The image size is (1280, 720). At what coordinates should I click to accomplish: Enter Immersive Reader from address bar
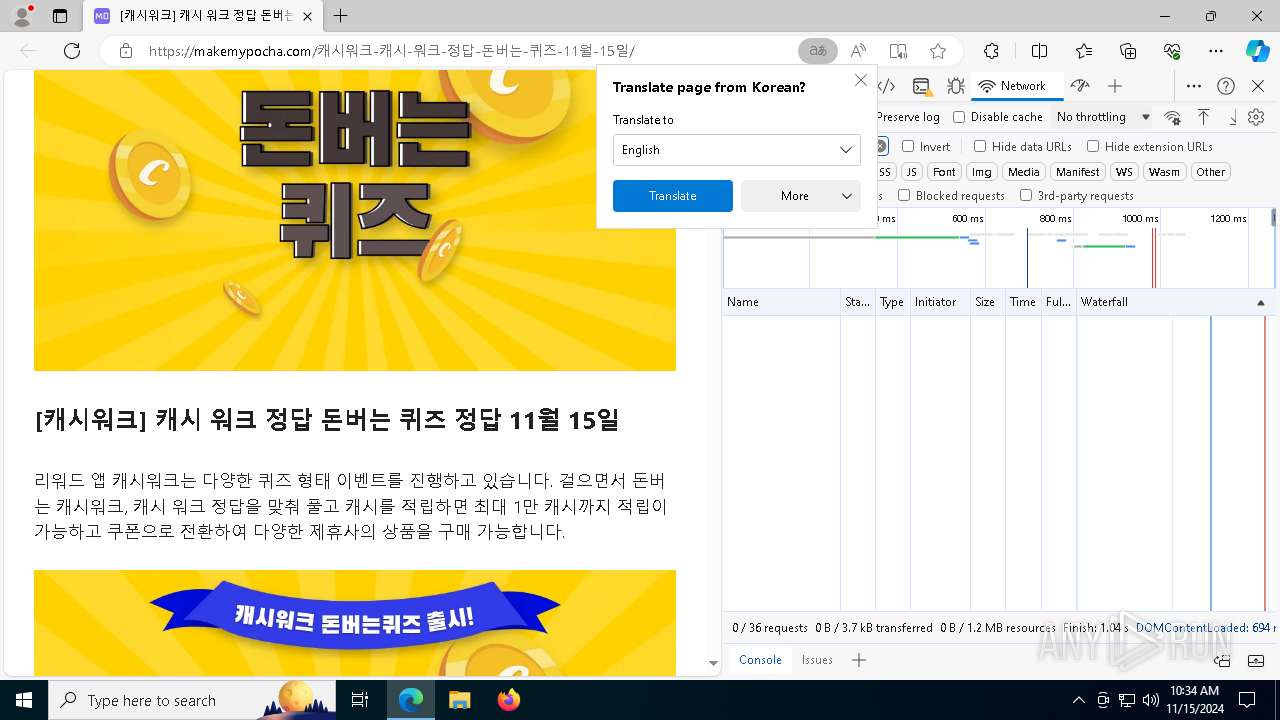point(898,51)
